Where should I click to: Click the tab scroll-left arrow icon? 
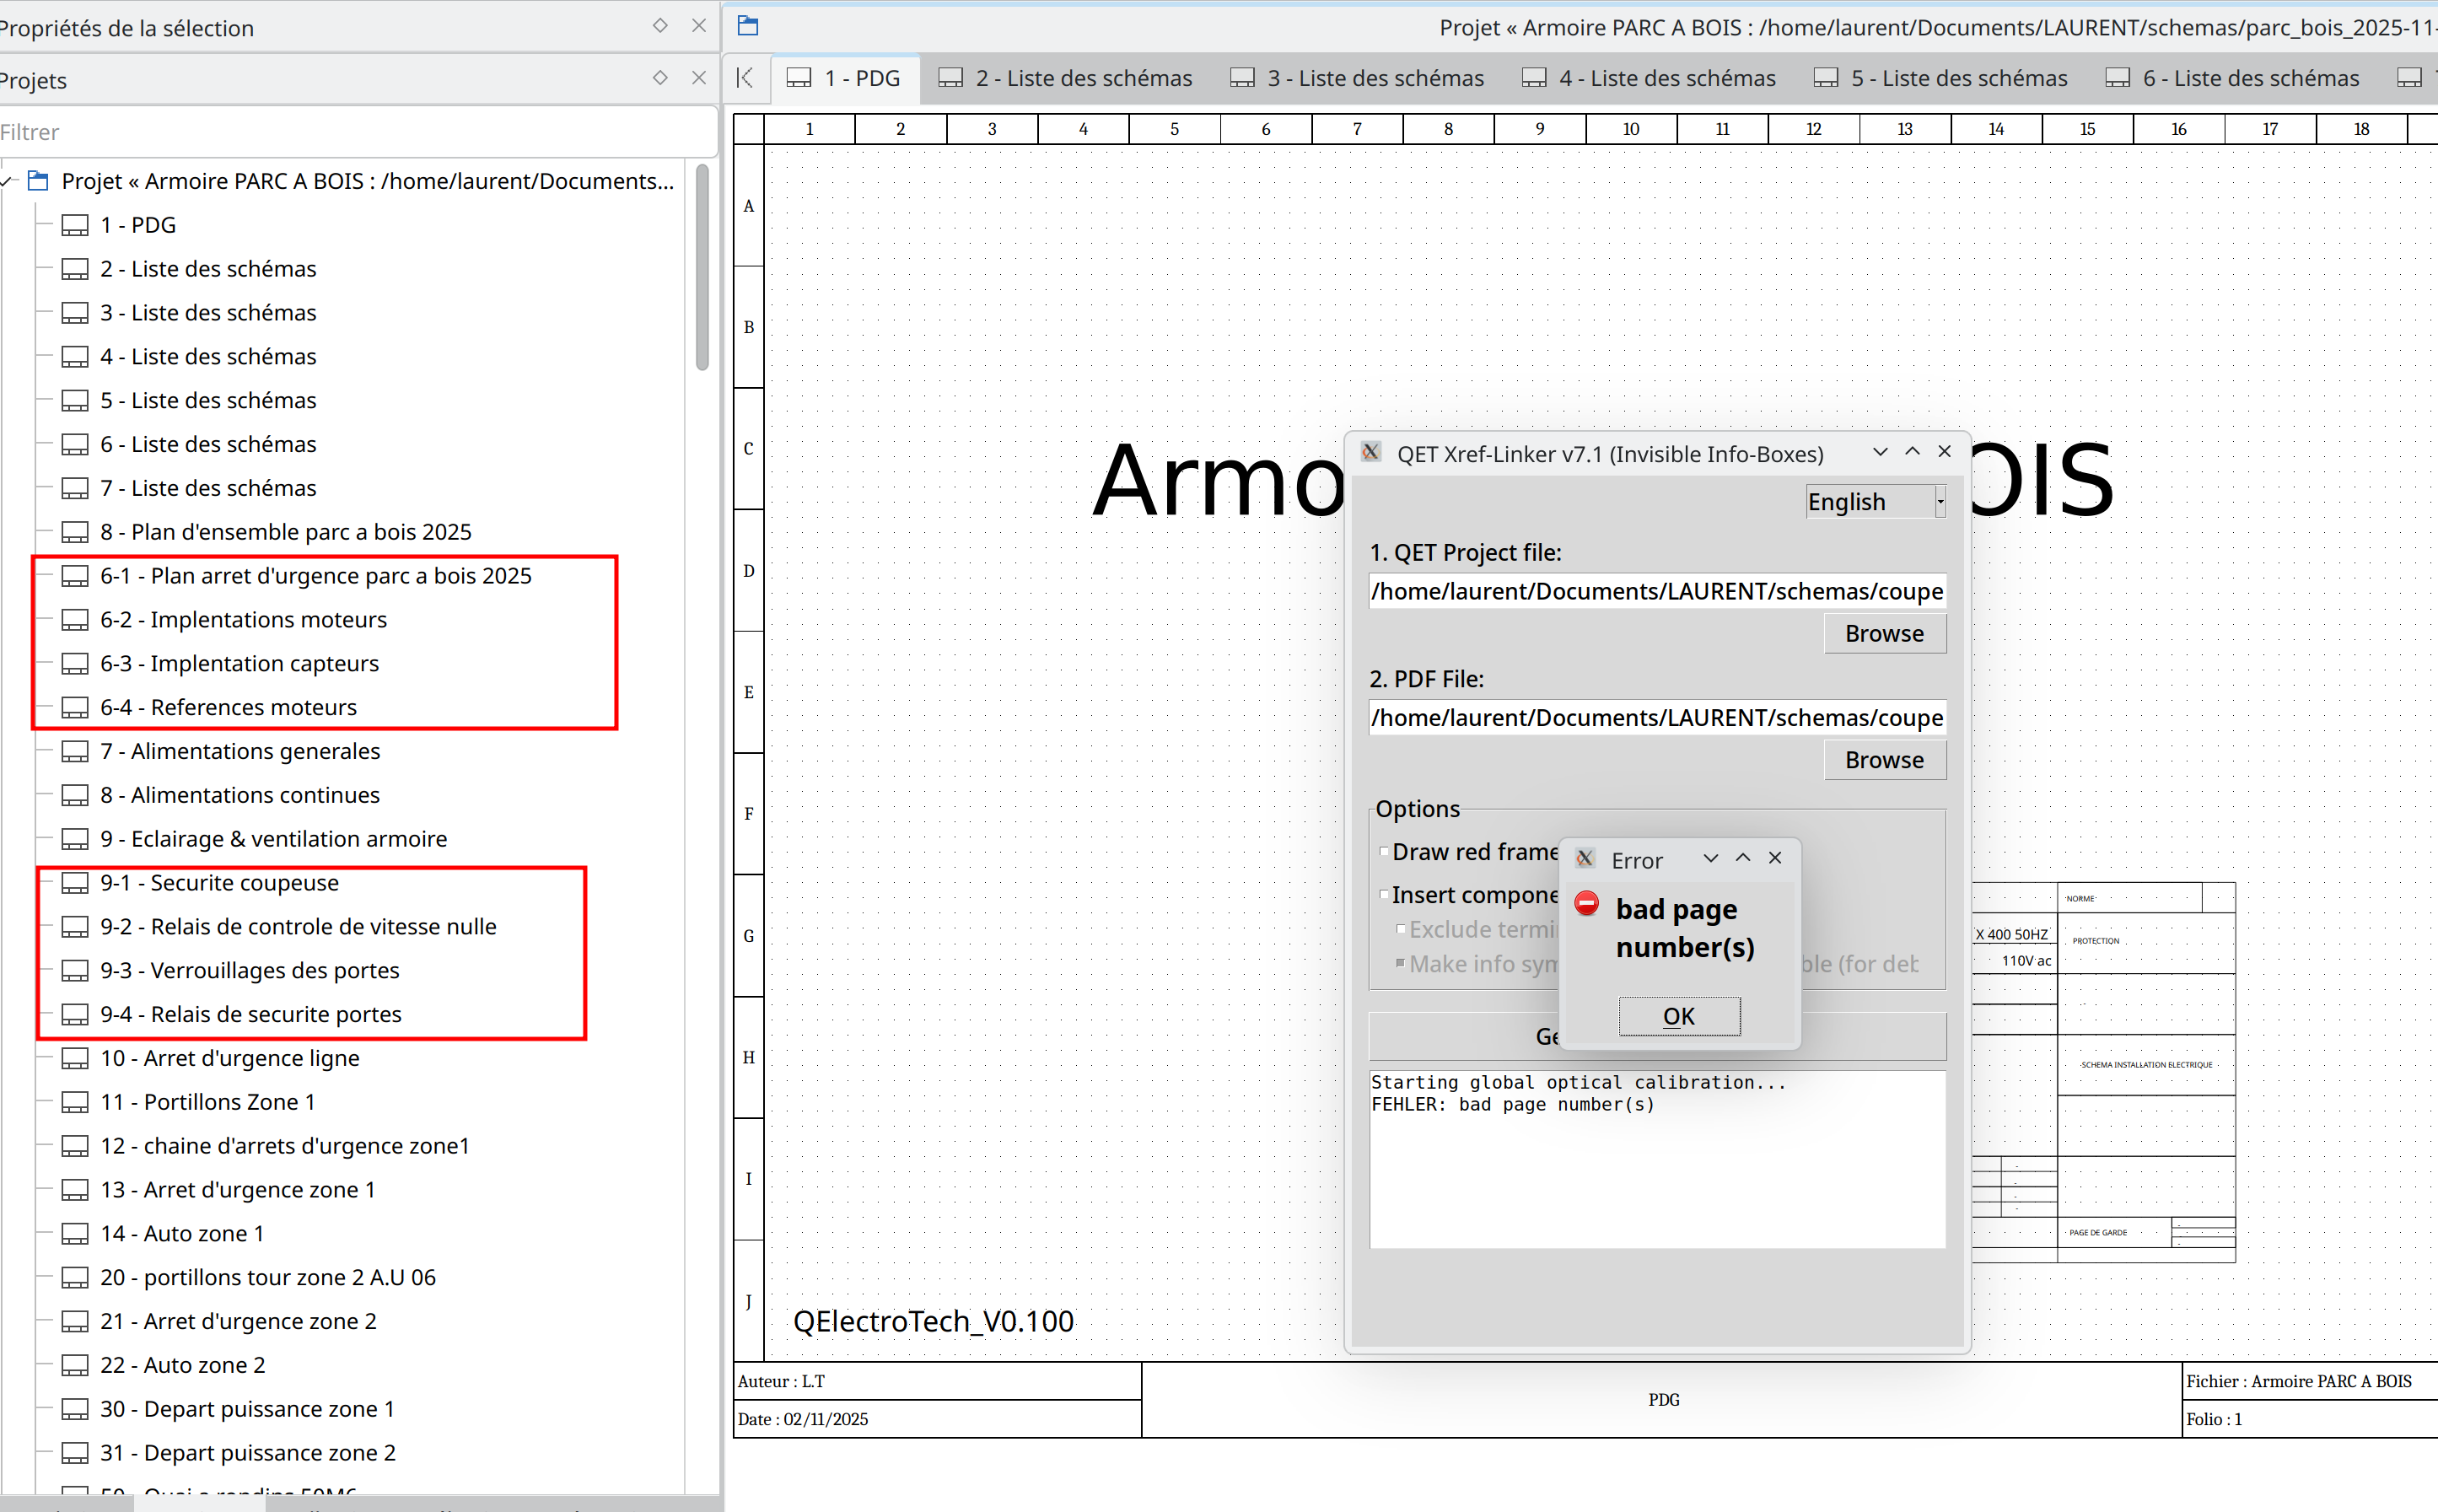pos(745,78)
